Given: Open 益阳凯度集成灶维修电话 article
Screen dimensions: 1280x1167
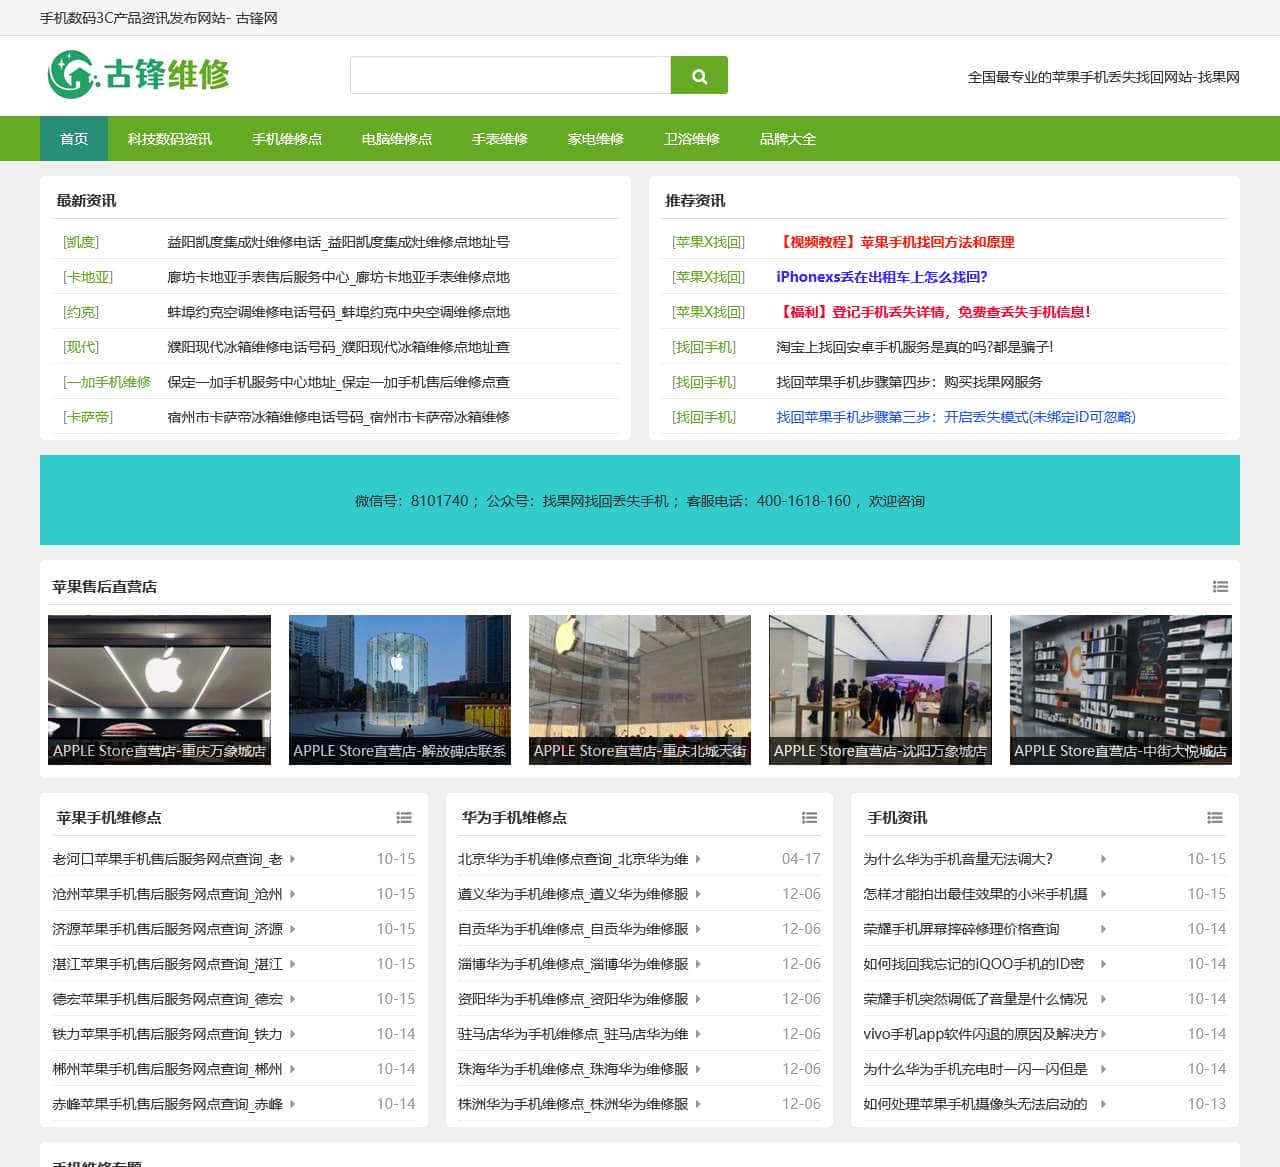Looking at the screenshot, I should (x=338, y=242).
